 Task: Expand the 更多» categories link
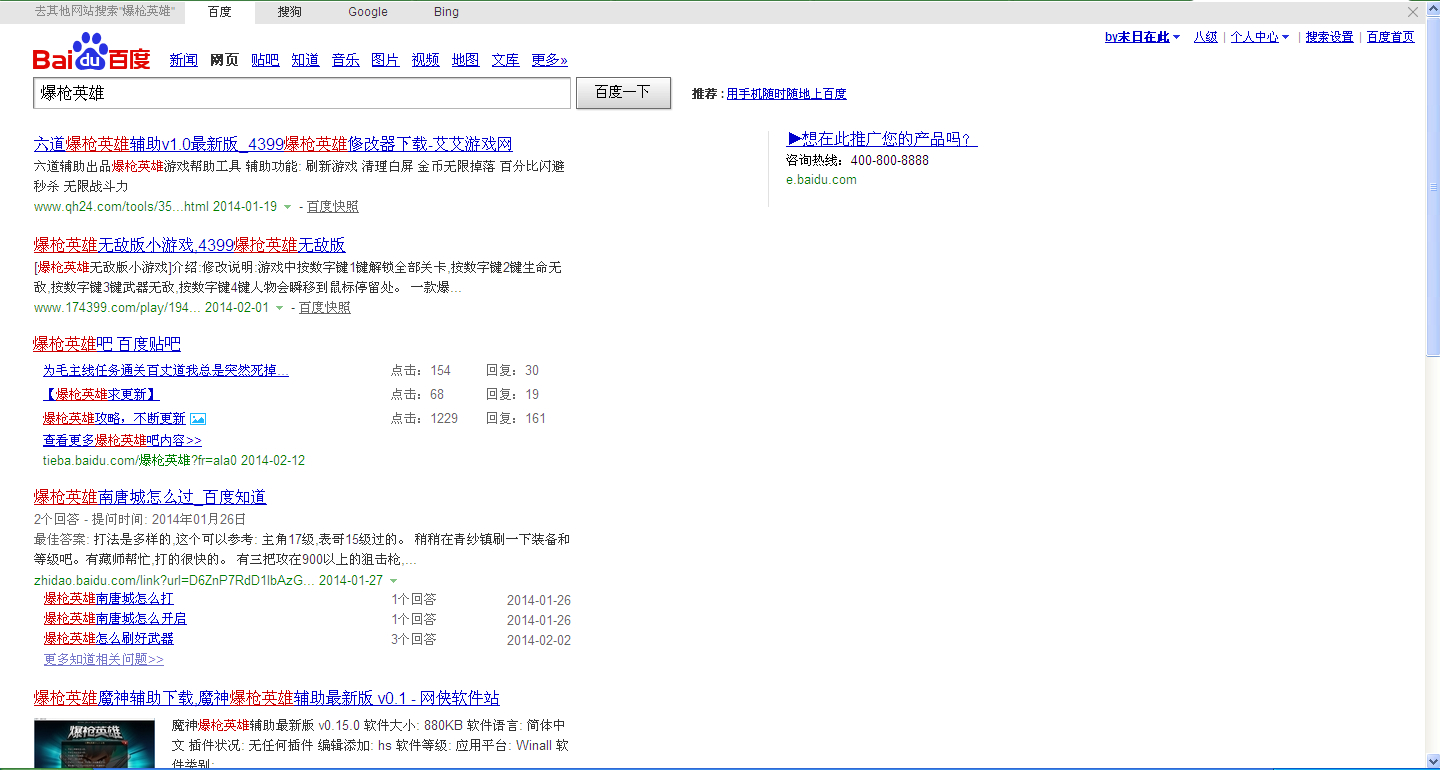tap(550, 60)
